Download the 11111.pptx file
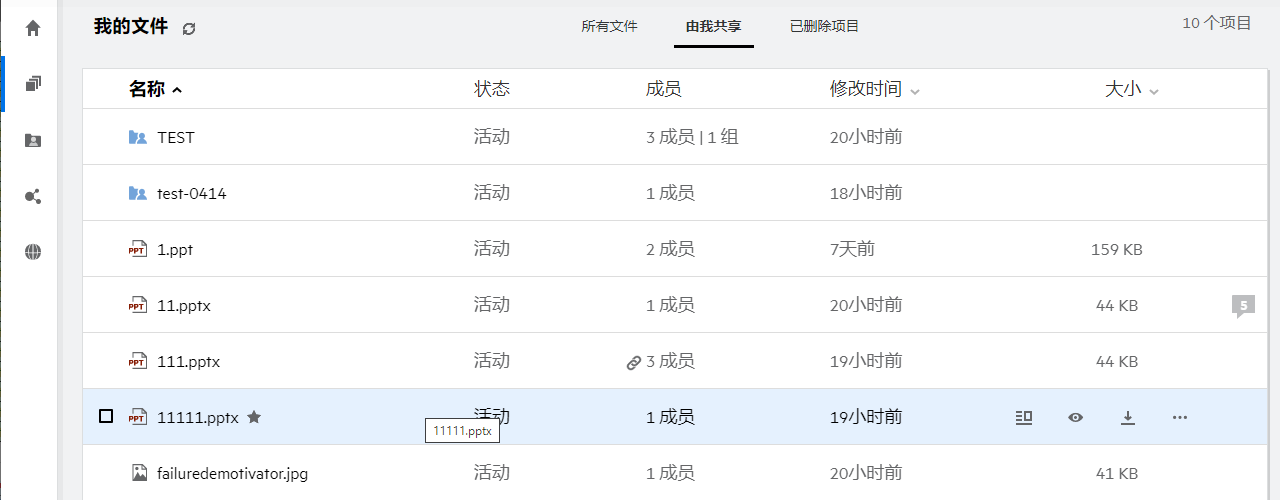 (x=1127, y=417)
